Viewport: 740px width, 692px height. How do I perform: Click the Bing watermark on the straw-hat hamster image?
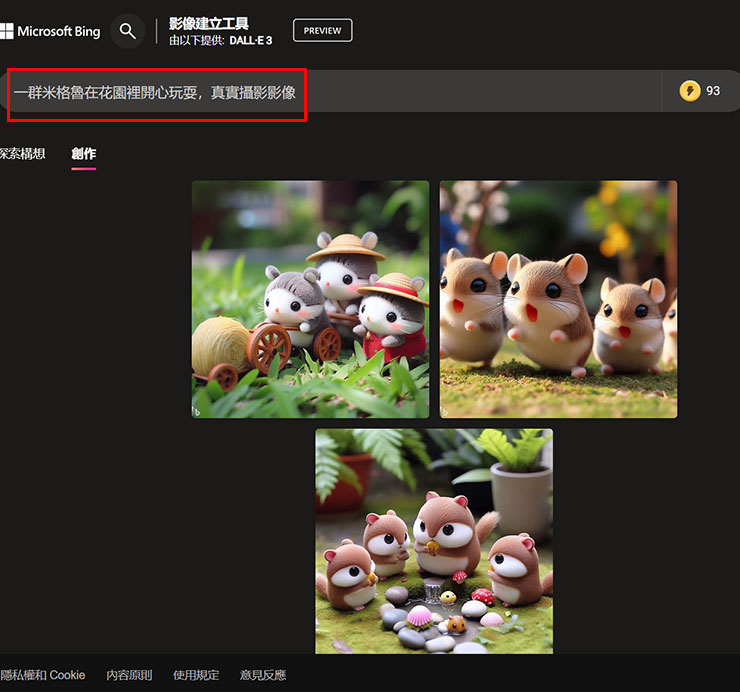(x=197, y=410)
